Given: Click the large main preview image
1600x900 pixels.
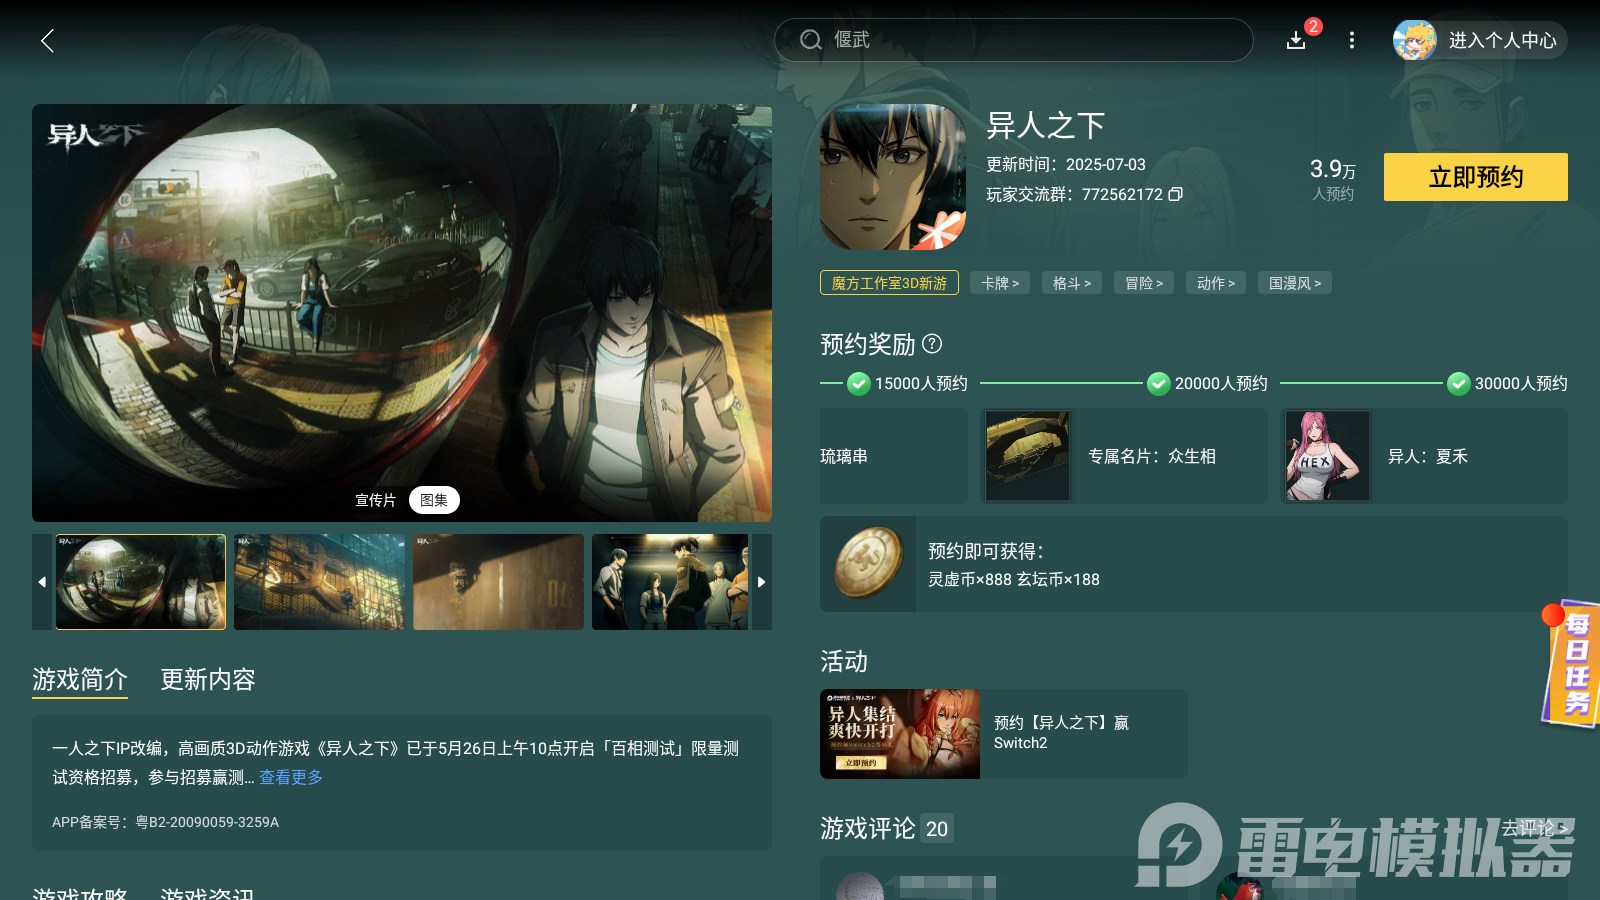Looking at the screenshot, I should [x=402, y=313].
